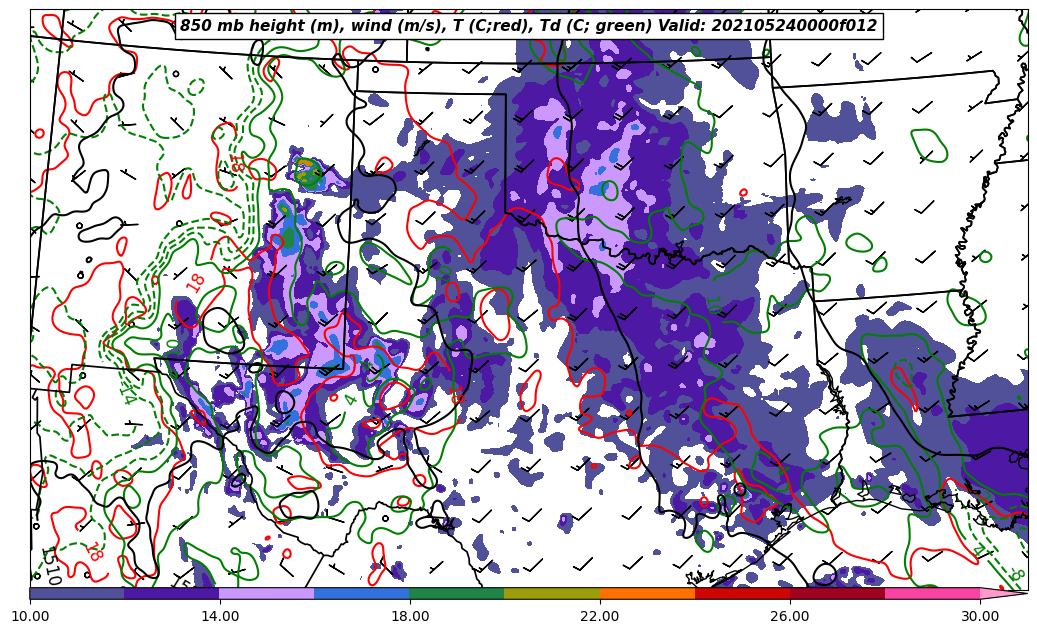The image size is (1037, 633).
Task: Select the dark red 26–28 colorbar segment
Action: point(836,593)
